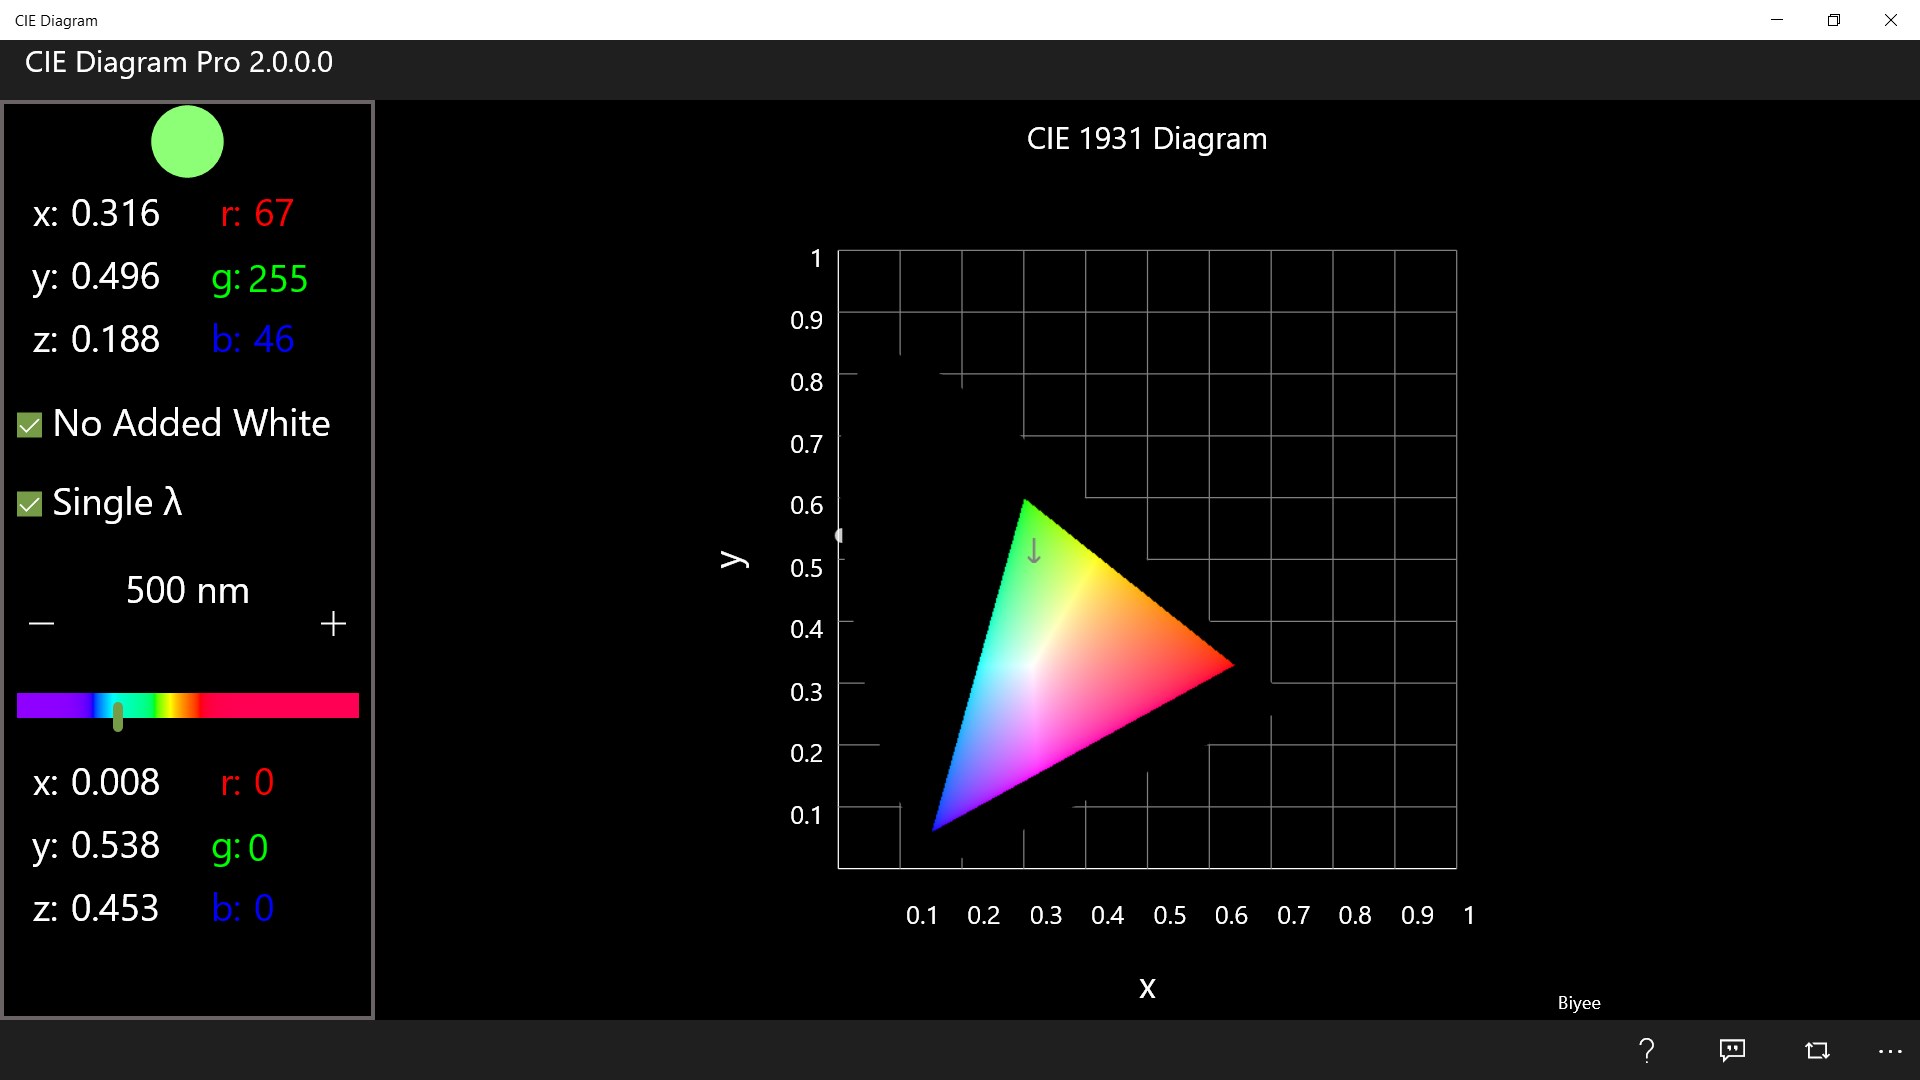The width and height of the screenshot is (1920, 1080).
Task: Click the Biyee credit link
Action: point(1578,1003)
